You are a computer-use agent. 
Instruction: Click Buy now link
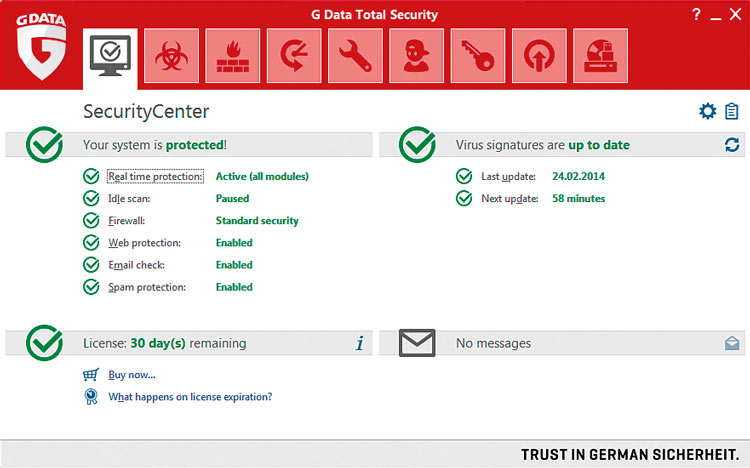[x=132, y=375]
